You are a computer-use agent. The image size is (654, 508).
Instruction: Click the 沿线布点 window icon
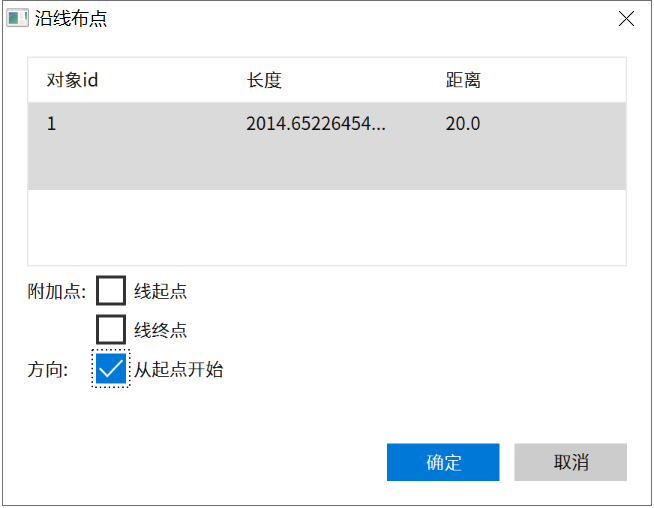coord(18,18)
